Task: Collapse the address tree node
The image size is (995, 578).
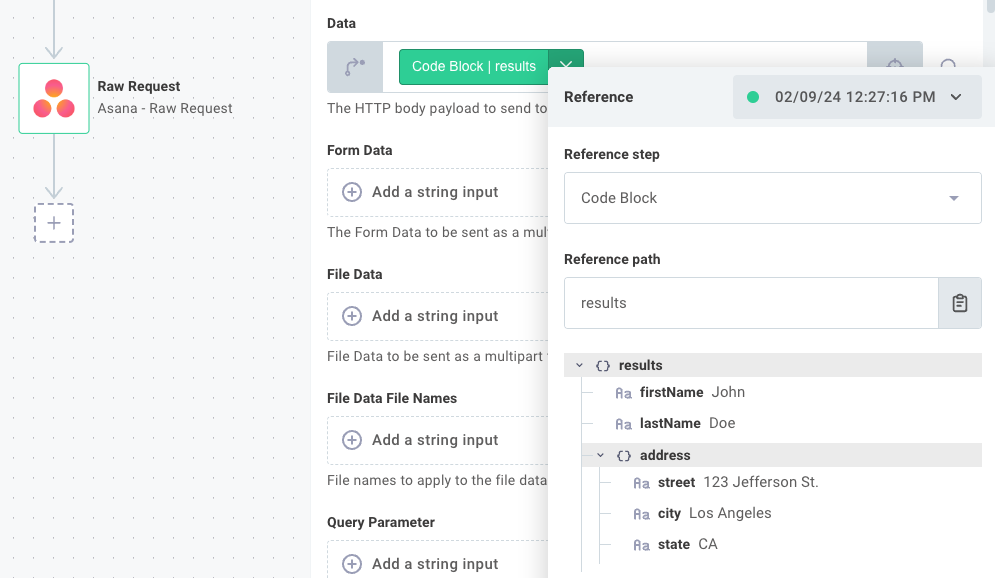Action: point(600,455)
